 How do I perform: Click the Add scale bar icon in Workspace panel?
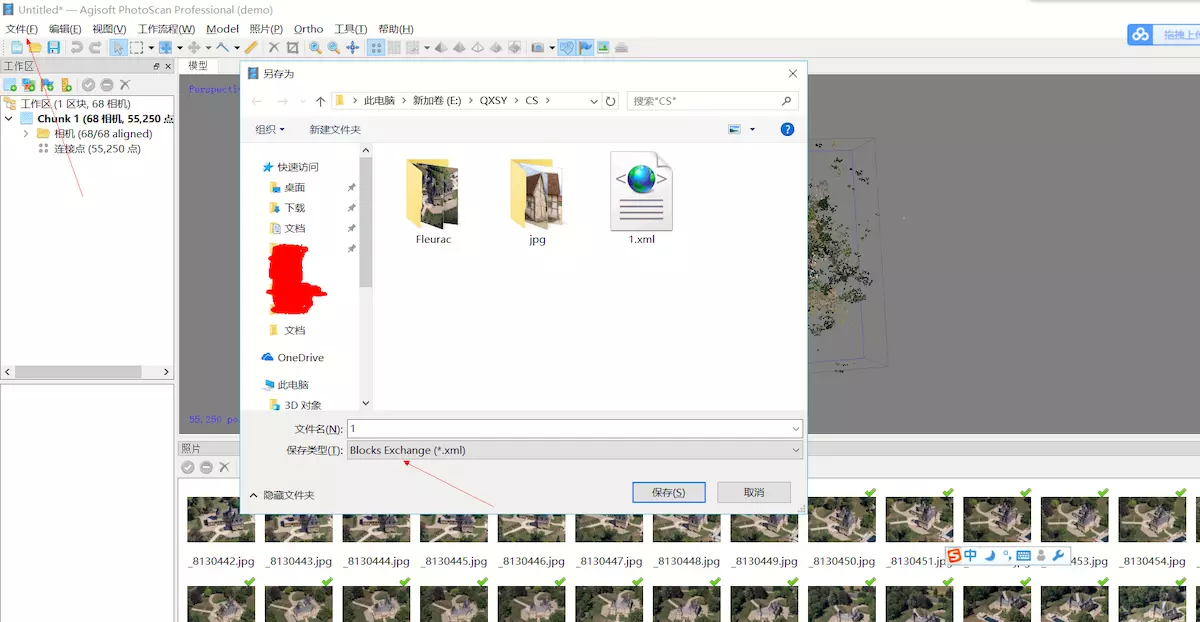(x=66, y=86)
